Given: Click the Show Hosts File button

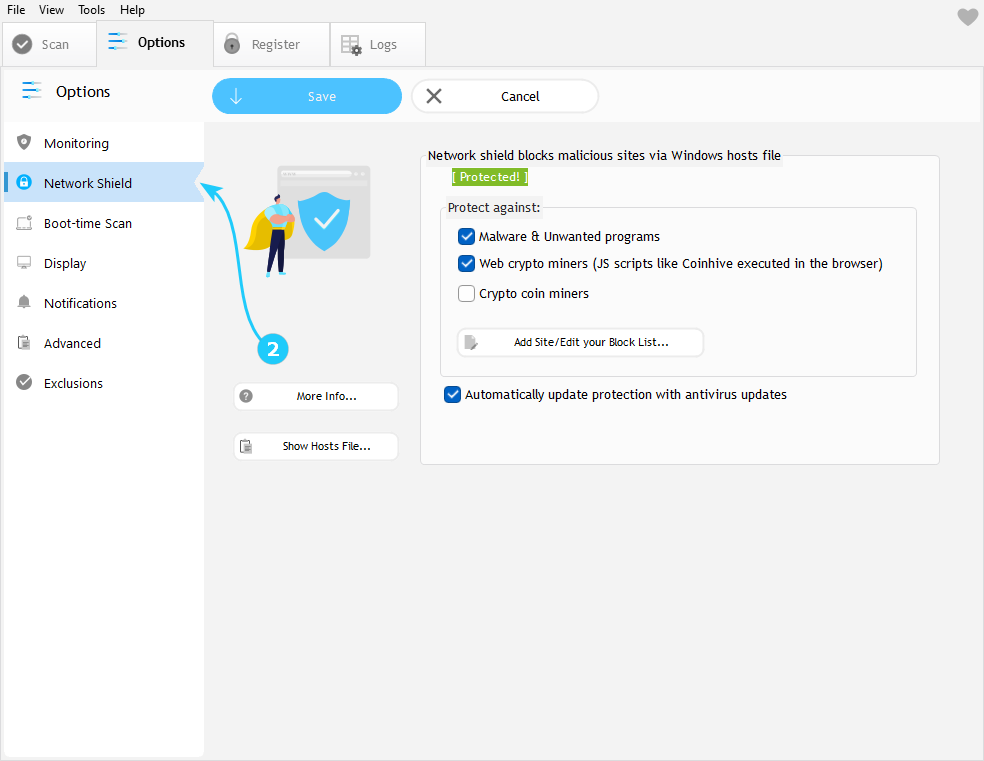Looking at the screenshot, I should (316, 446).
